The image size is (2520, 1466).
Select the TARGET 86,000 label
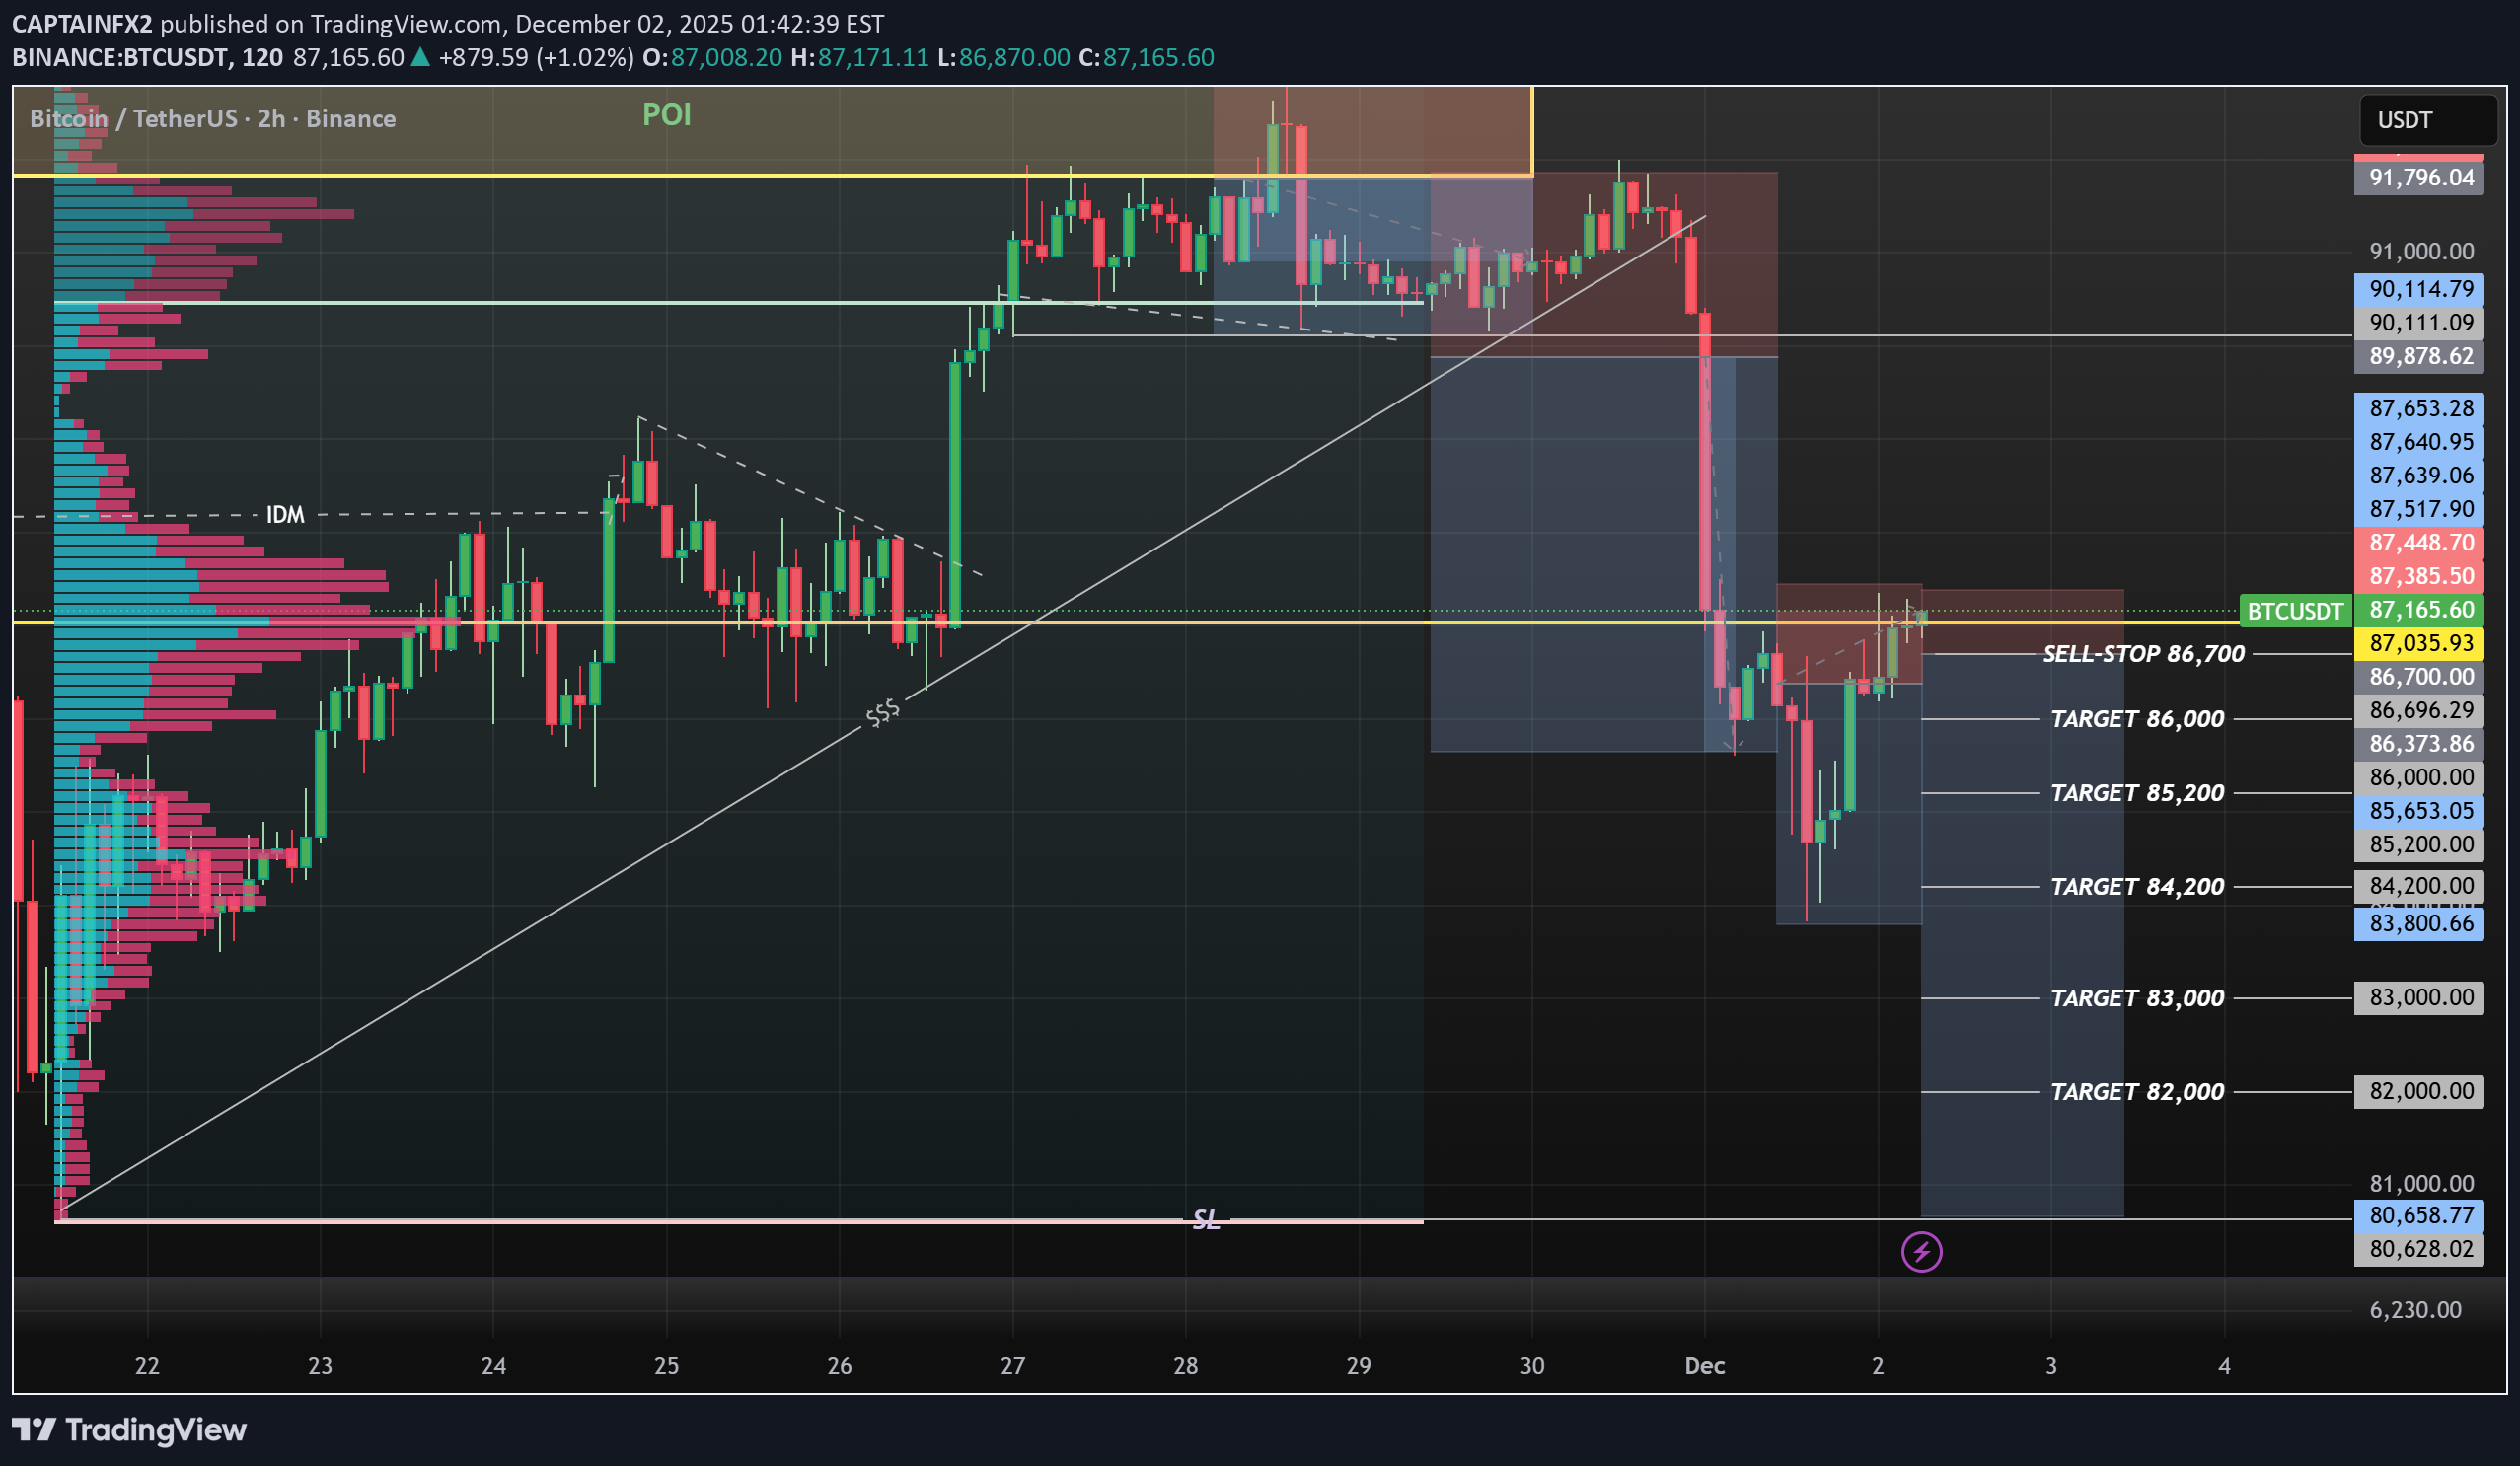(x=2137, y=719)
